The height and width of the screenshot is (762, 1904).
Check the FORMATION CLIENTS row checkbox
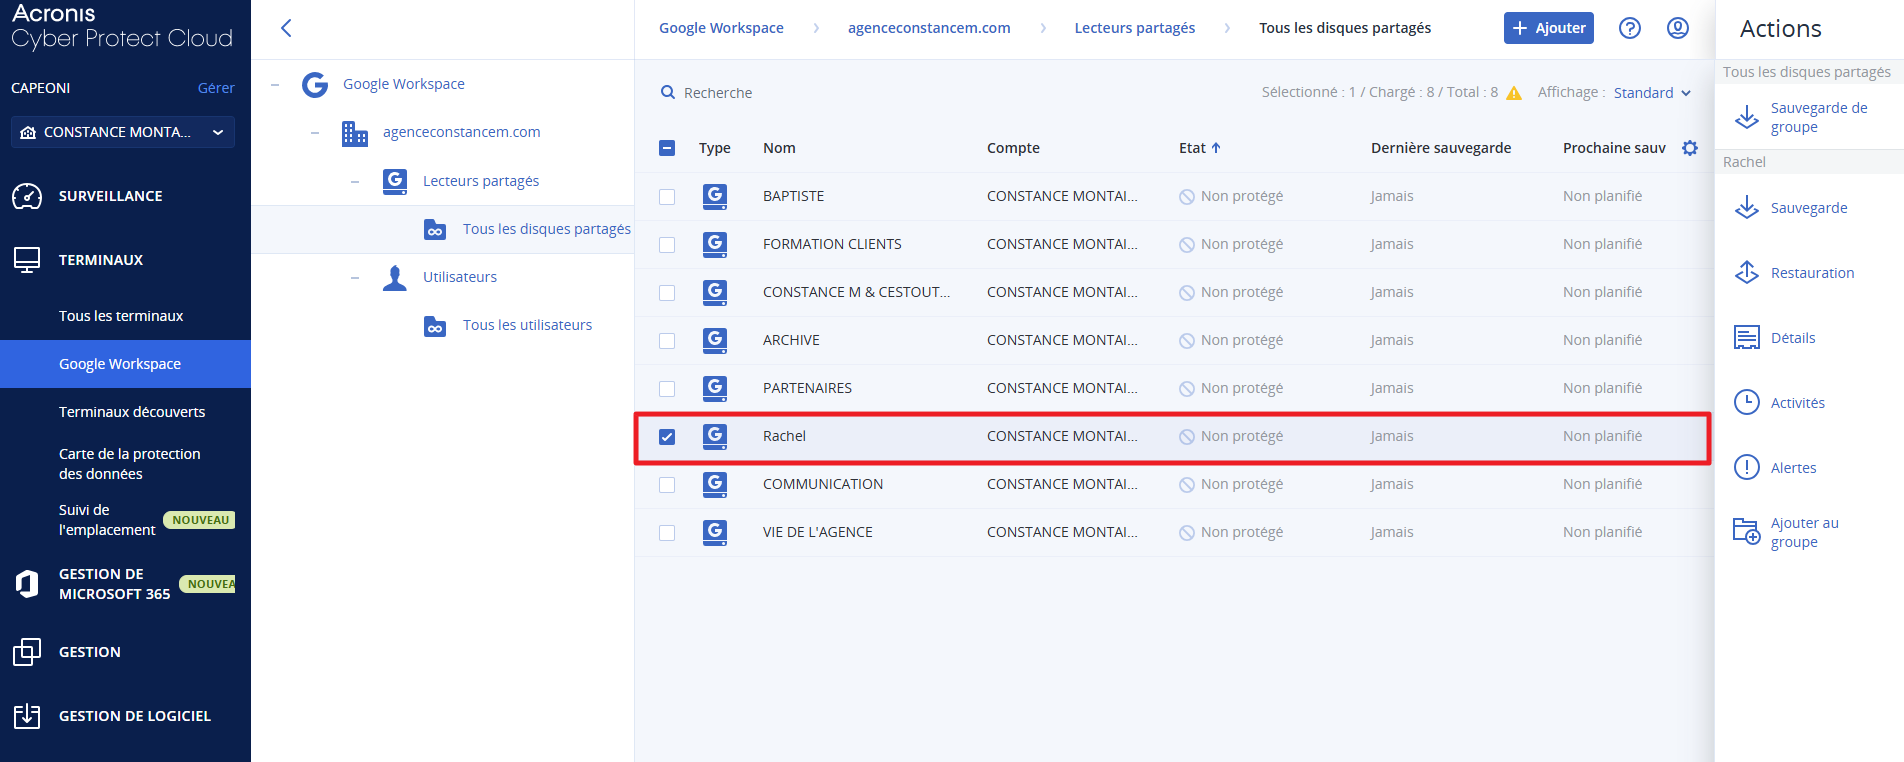[x=667, y=245]
